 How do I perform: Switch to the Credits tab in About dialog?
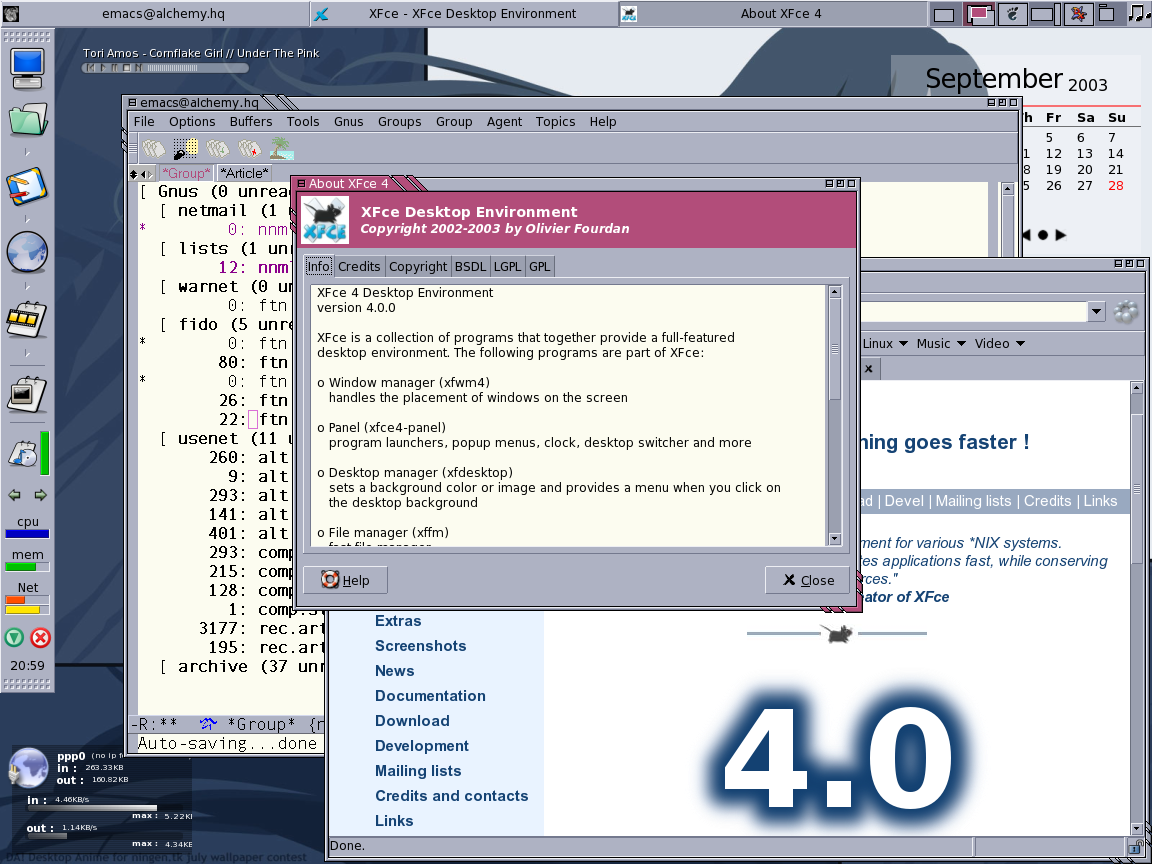click(359, 266)
